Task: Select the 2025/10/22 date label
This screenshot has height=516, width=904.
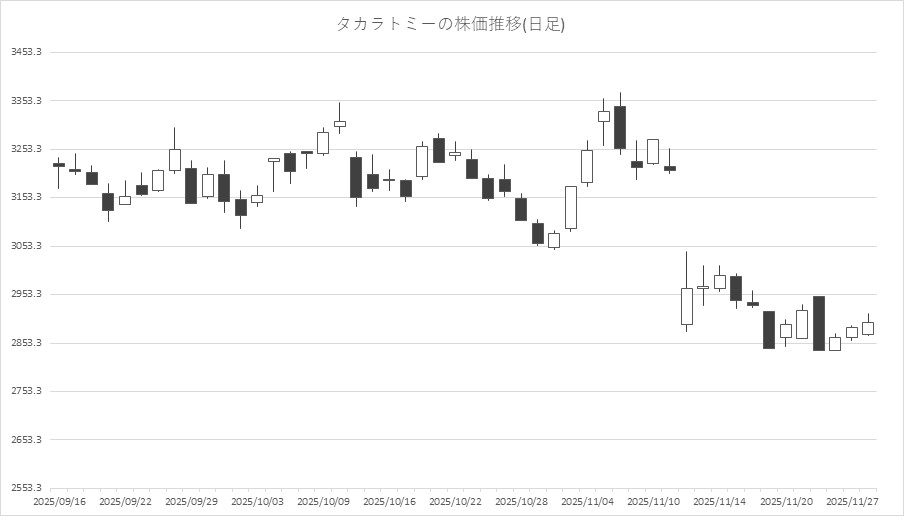Action: [x=456, y=501]
